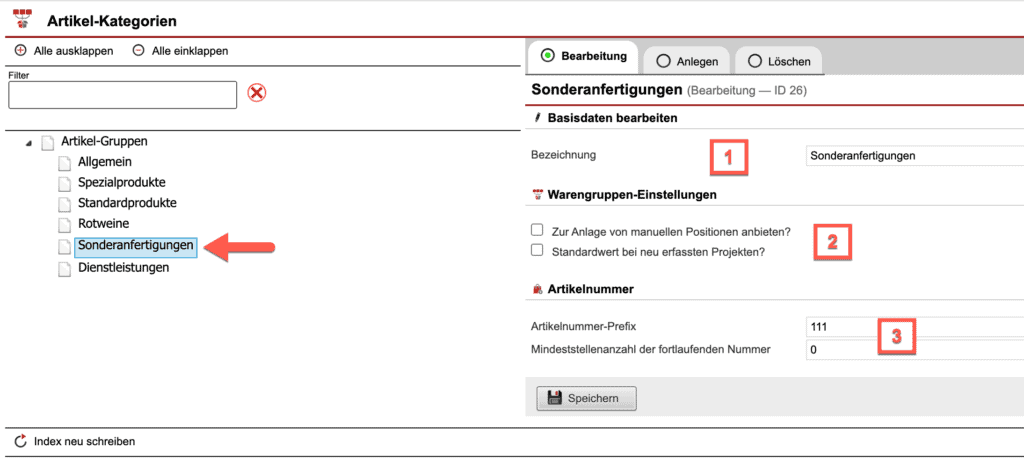Switch to the Bearbeitung tab
The height and width of the screenshot is (463, 1024).
click(583, 57)
